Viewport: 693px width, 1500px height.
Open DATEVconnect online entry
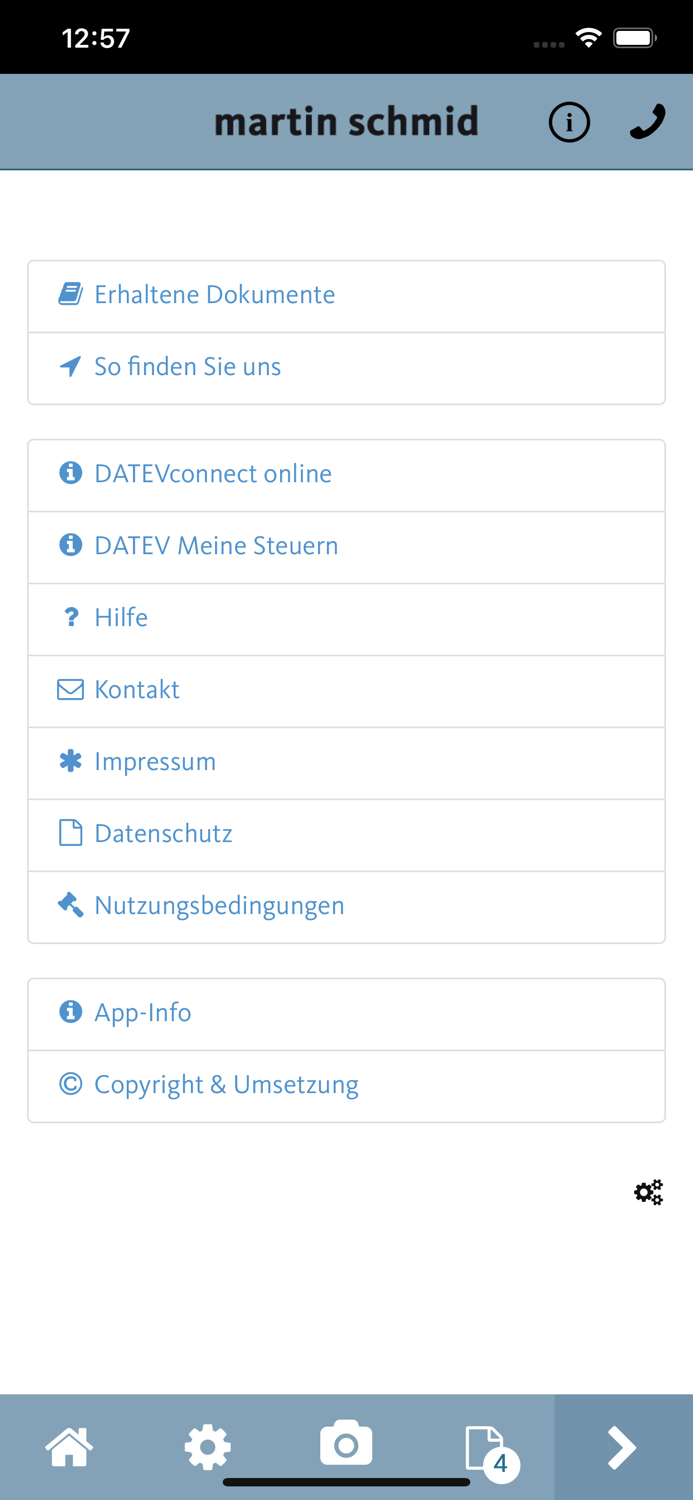(346, 475)
